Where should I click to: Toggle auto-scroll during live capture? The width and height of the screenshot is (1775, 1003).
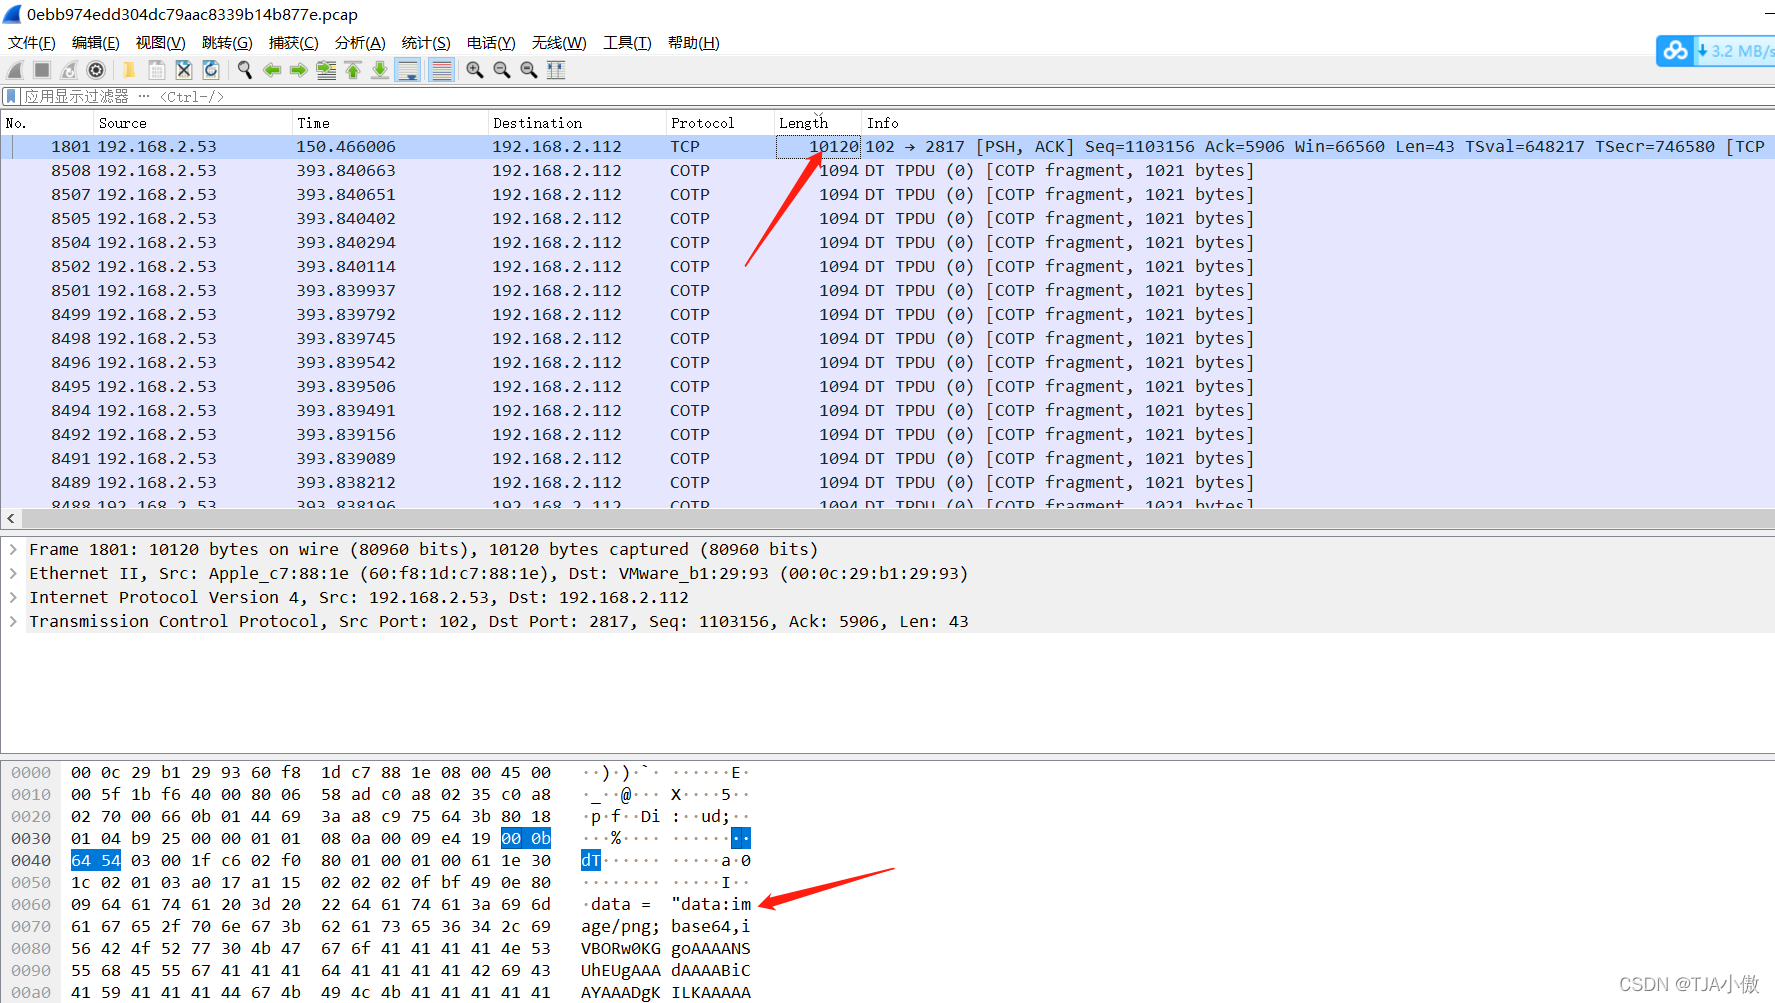pos(408,69)
